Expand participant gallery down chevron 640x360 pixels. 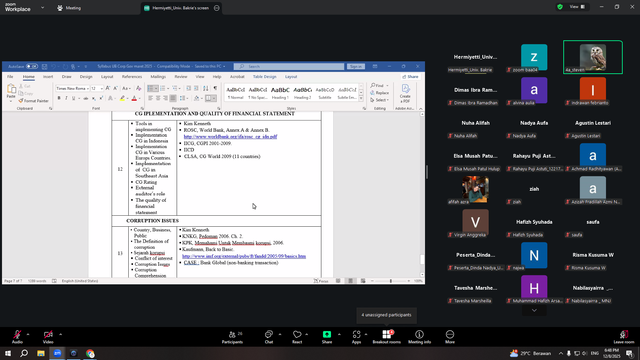(x=534, y=310)
